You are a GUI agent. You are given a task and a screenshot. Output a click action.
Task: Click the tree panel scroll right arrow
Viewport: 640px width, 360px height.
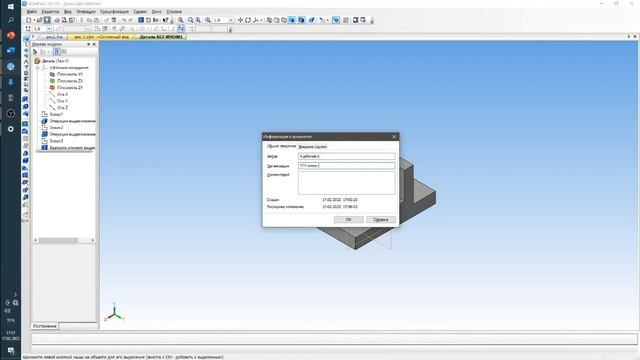coord(93,240)
